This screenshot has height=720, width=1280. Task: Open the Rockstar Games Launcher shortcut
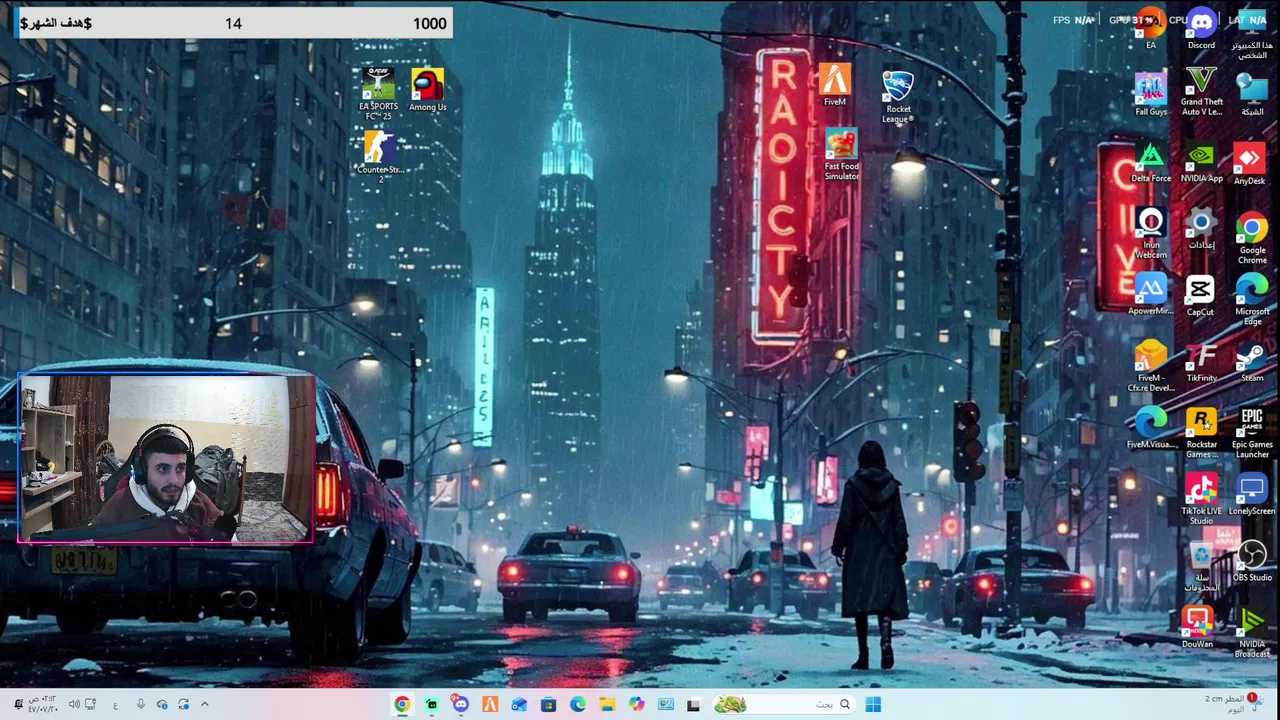pyautogui.click(x=1201, y=433)
